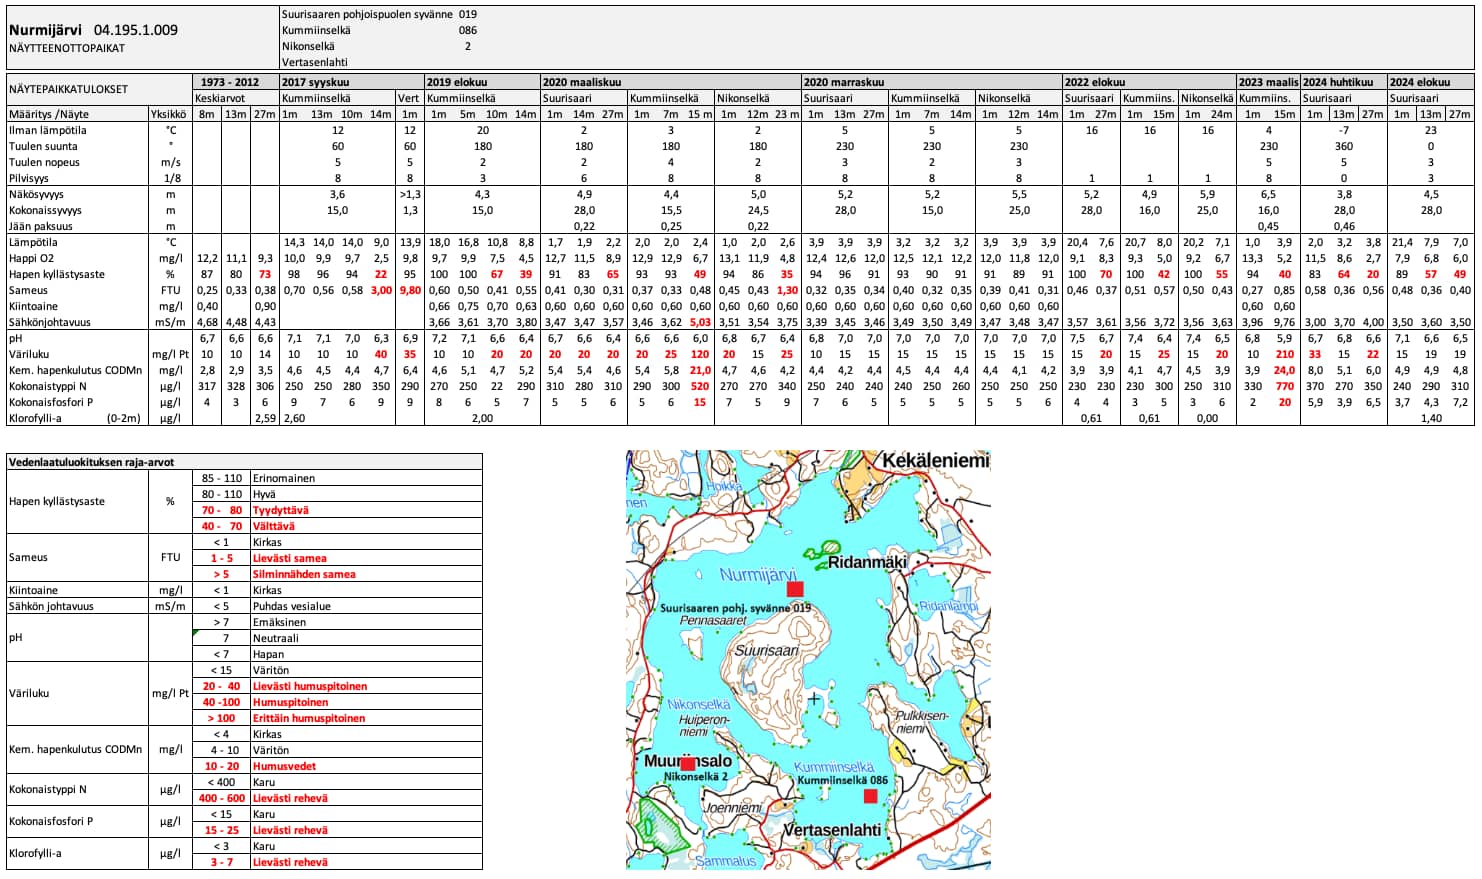
Task: Click the 'Sammalus' label on the map
Action: click(x=726, y=860)
